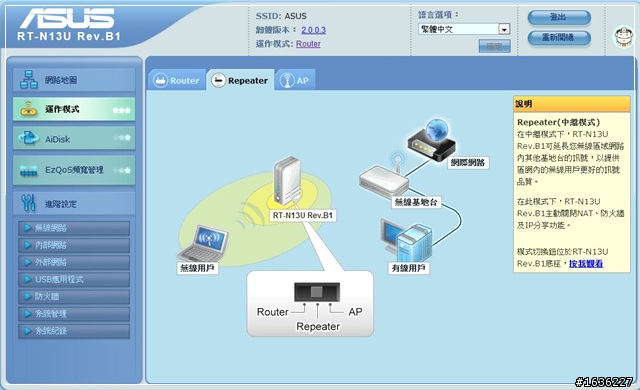Expand the 無線網路 wireless submenu
This screenshot has height=390, width=640.
[74, 228]
